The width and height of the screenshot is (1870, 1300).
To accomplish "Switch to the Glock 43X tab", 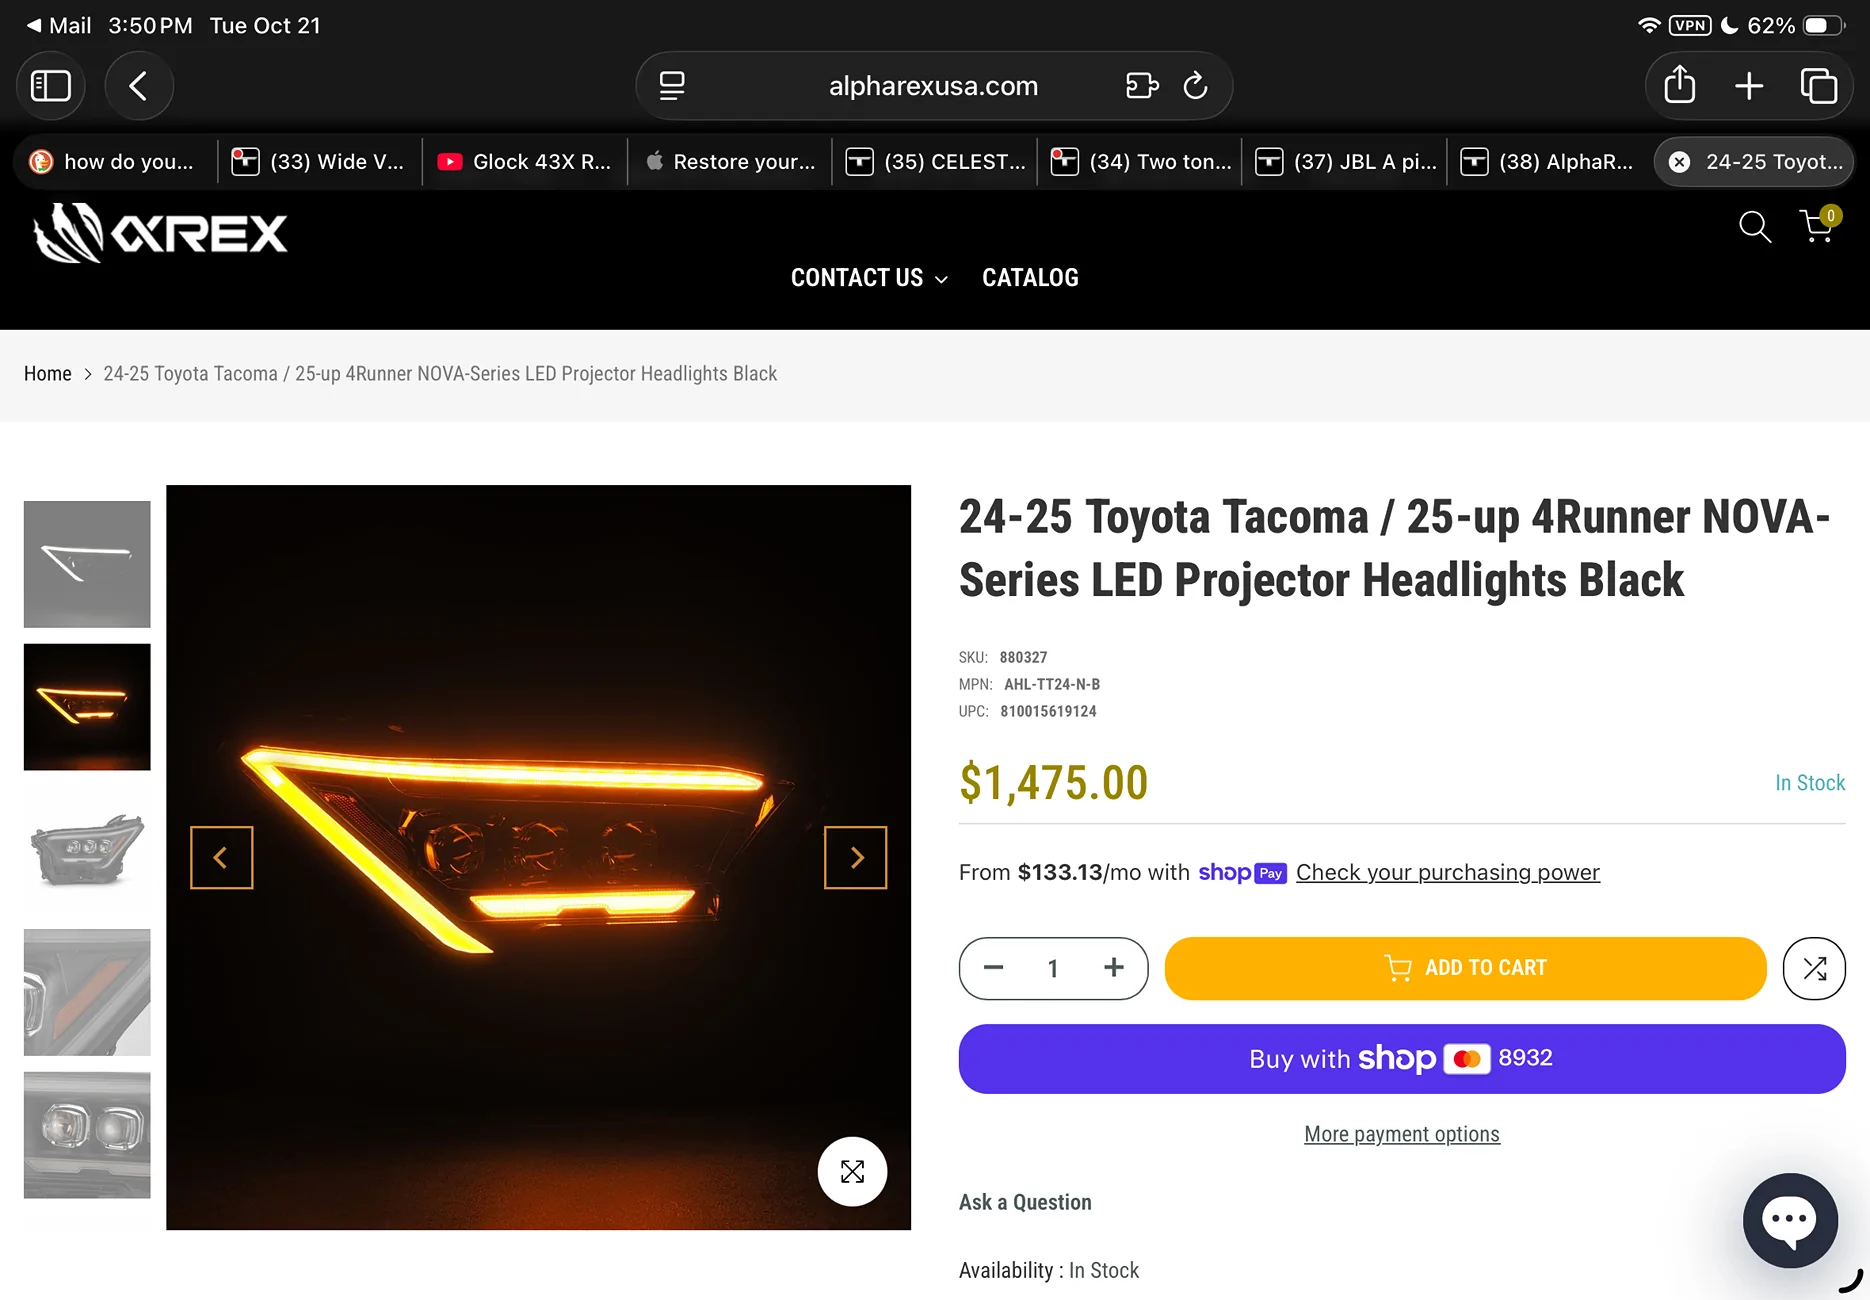I will click(525, 162).
